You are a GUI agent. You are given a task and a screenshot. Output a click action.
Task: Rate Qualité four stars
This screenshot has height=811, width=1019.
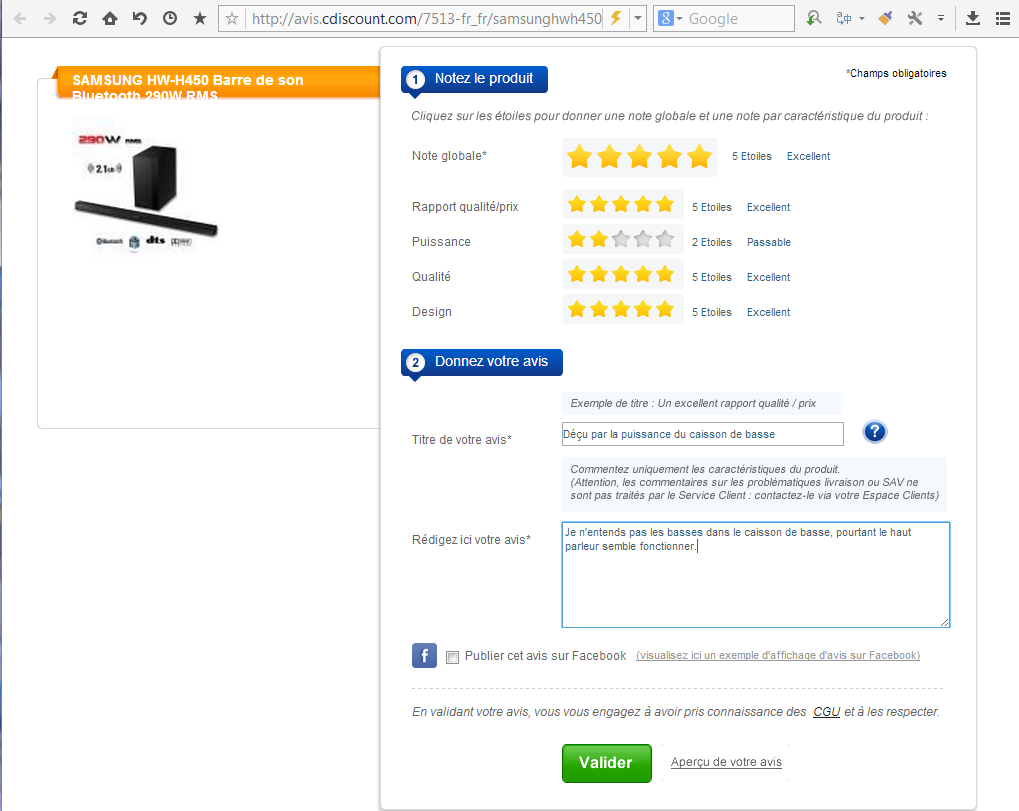[643, 275]
